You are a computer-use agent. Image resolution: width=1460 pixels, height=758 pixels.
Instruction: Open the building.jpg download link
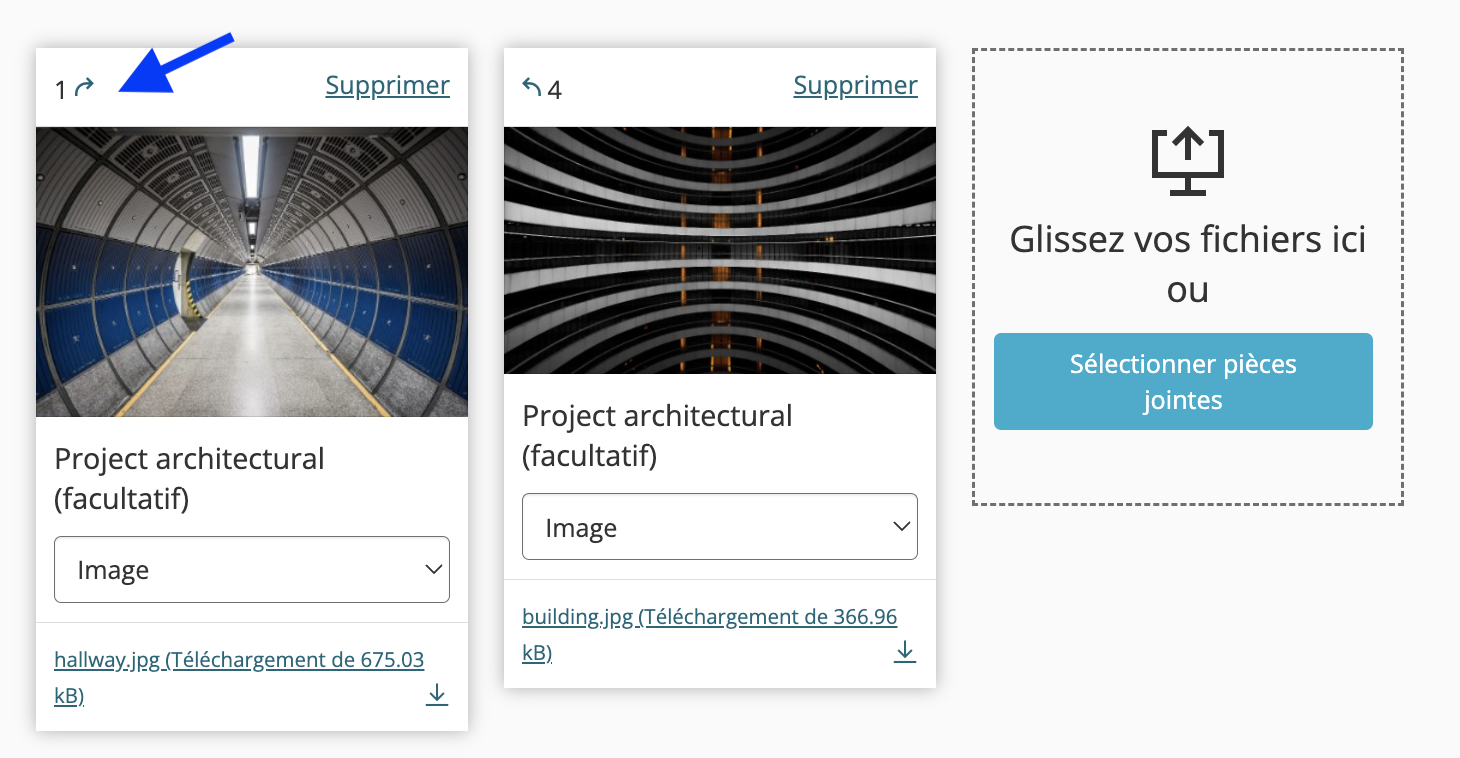709,634
